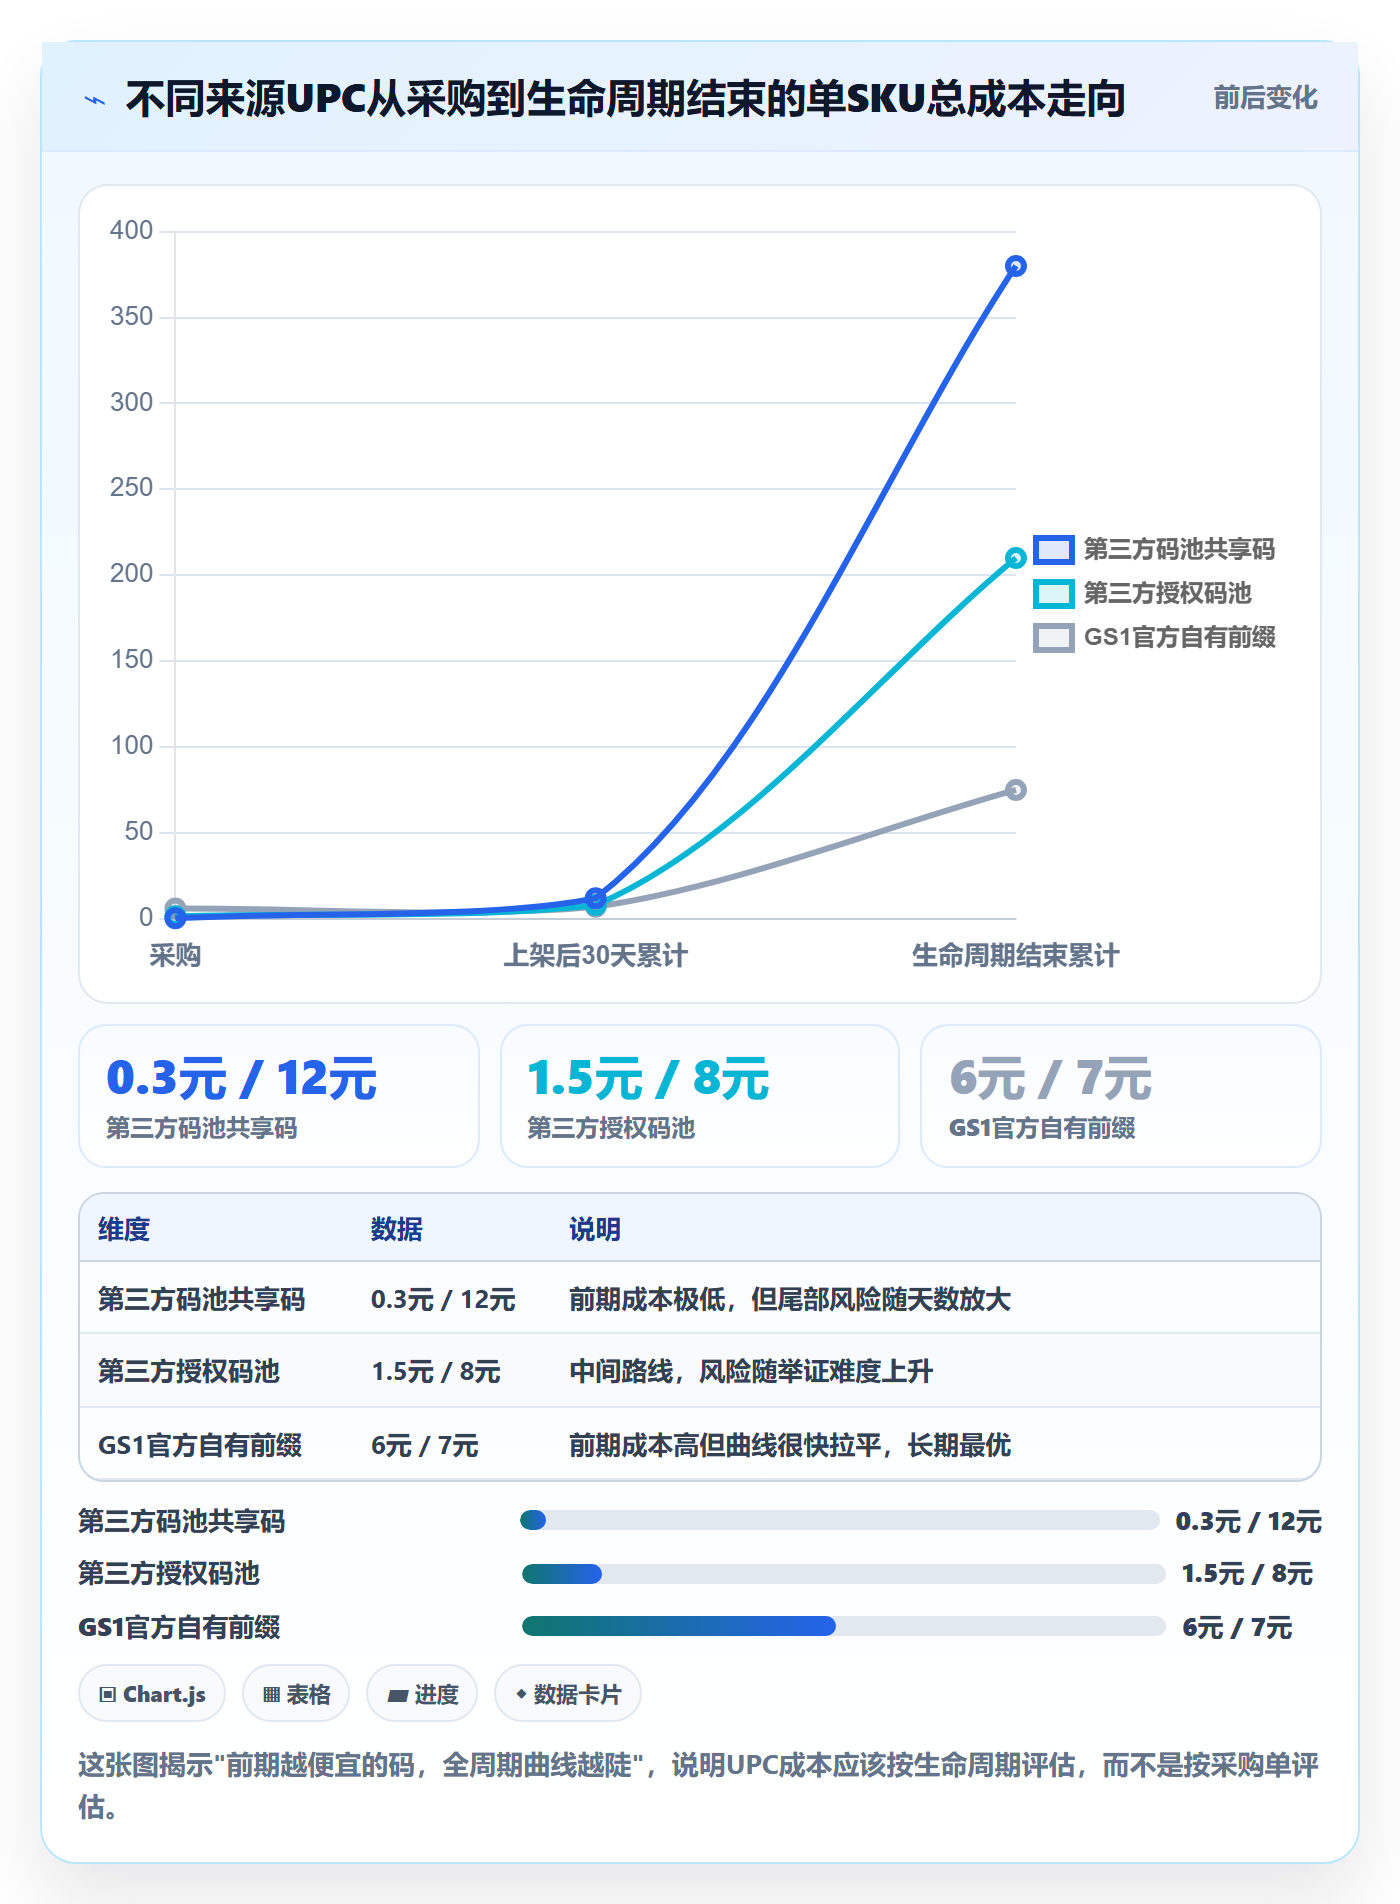Click the cyan line endpoint near 210
The height and width of the screenshot is (1904, 1400).
[x=1015, y=558]
